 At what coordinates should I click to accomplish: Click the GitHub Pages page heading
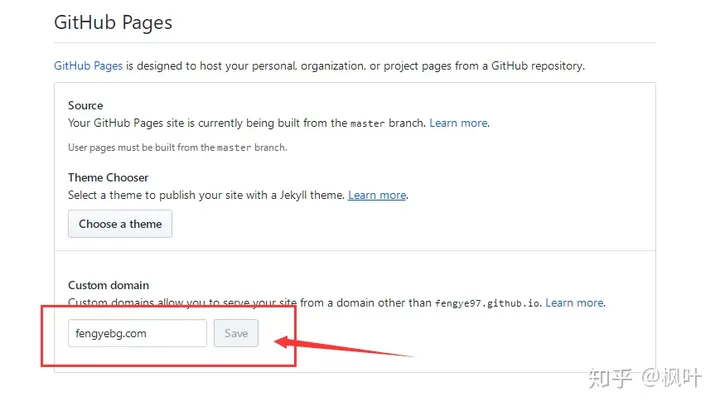(113, 23)
